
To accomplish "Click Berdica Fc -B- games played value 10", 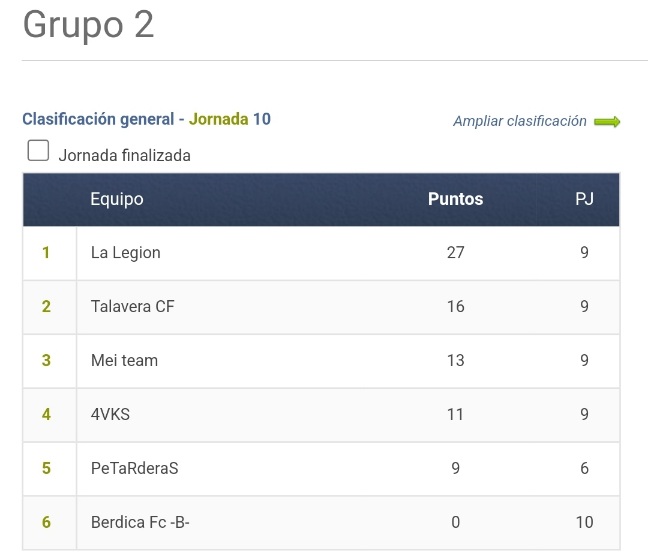I will click(x=584, y=523).
